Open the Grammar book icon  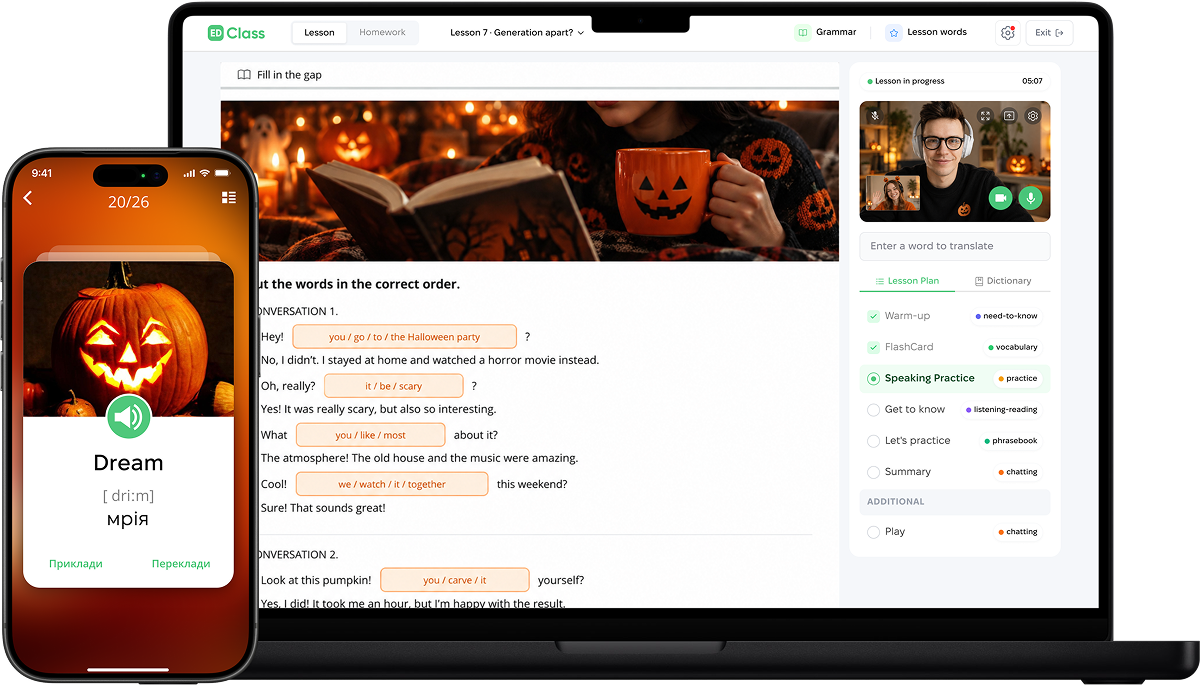pyautogui.click(x=802, y=33)
